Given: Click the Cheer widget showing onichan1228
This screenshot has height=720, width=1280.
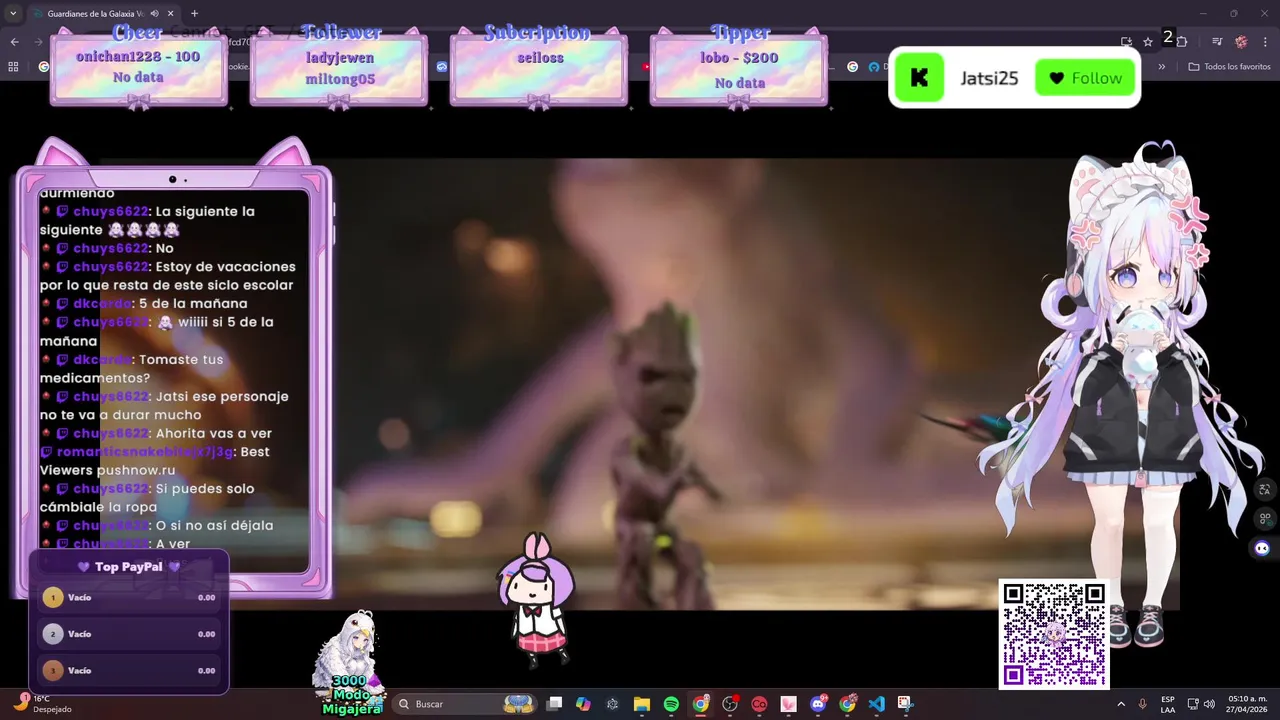Looking at the screenshot, I should tap(138, 67).
